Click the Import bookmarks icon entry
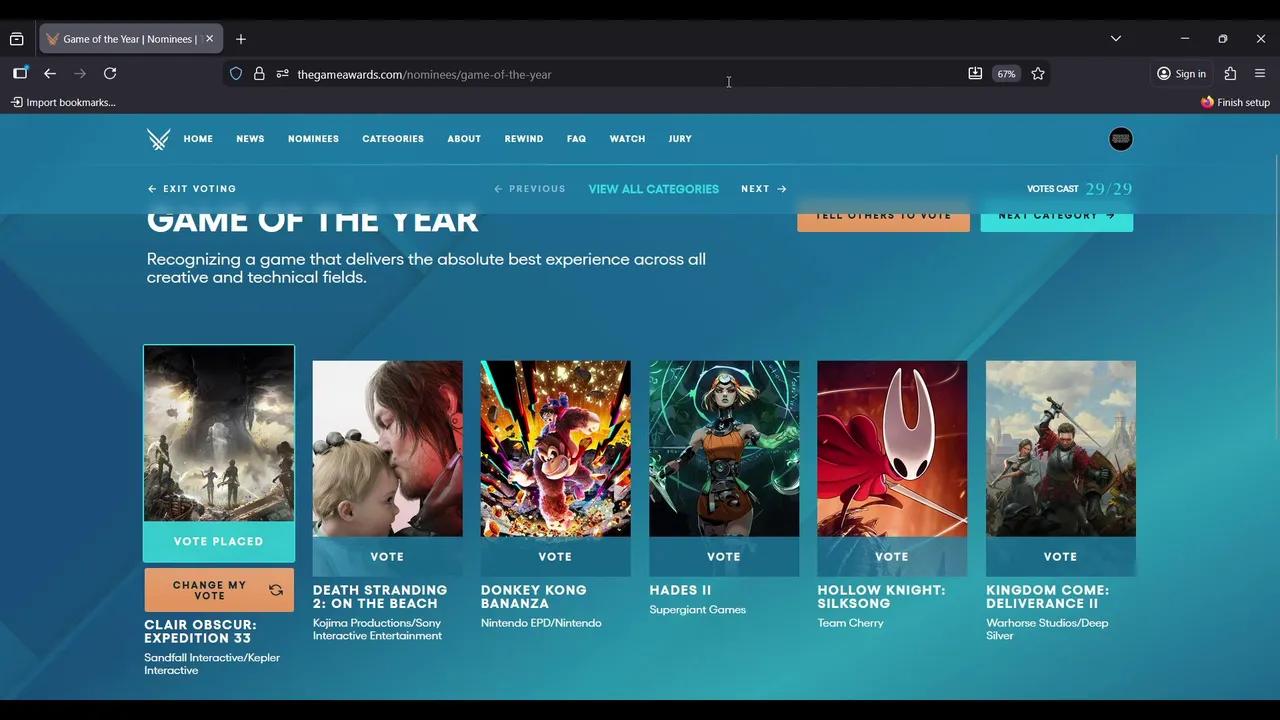This screenshot has width=1280, height=720. [x=63, y=102]
